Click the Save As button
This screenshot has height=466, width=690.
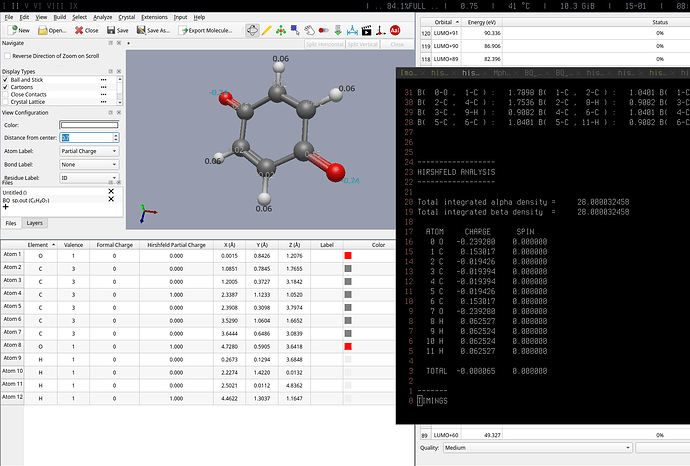coord(152,31)
